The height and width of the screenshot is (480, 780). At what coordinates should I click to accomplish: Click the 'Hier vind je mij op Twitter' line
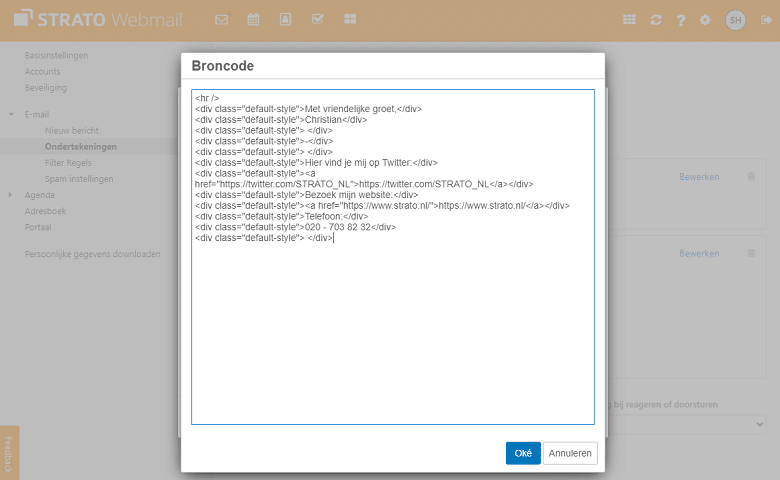coord(316,163)
